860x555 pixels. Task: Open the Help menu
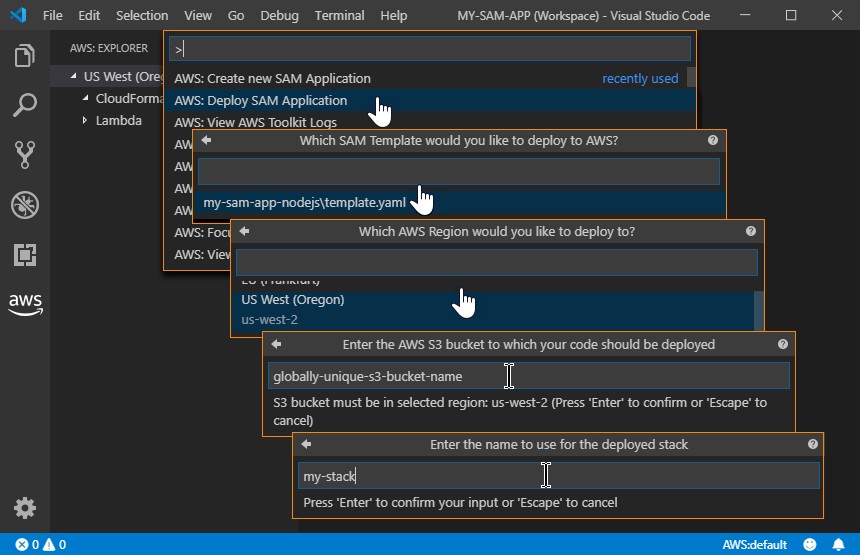click(394, 15)
